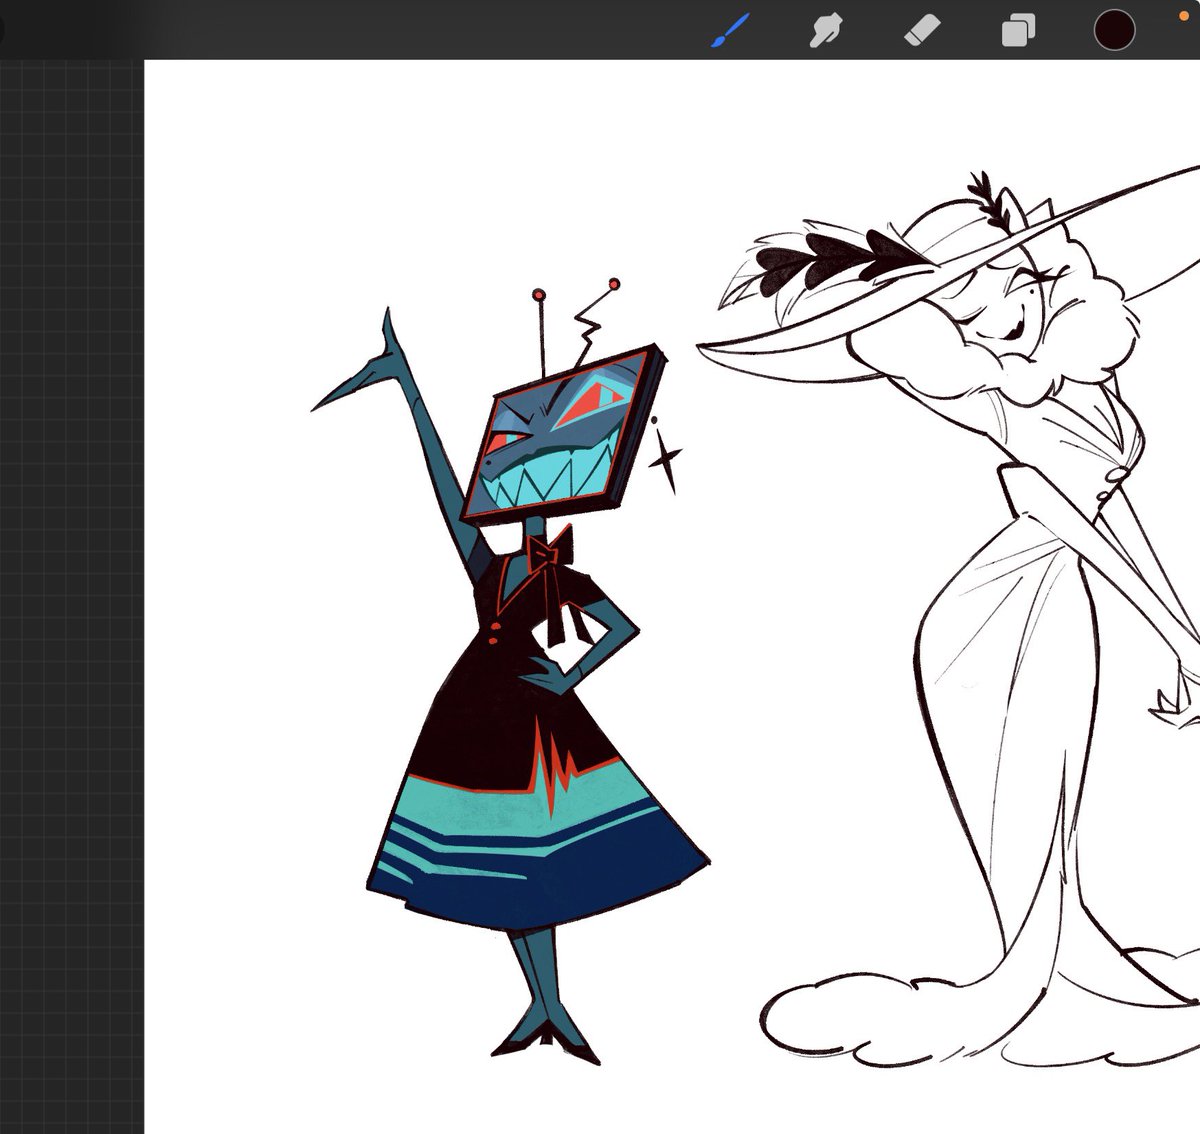Tap the half-visible circular button on the left edge

point(4,30)
